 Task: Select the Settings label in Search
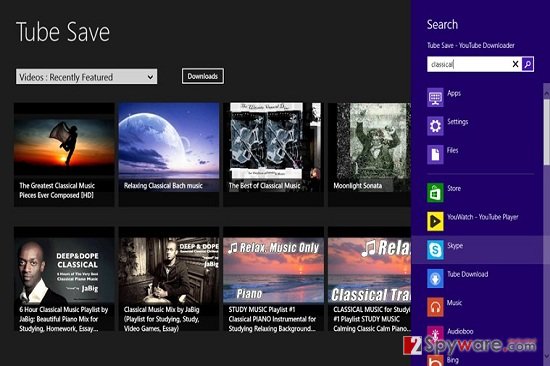tap(457, 122)
